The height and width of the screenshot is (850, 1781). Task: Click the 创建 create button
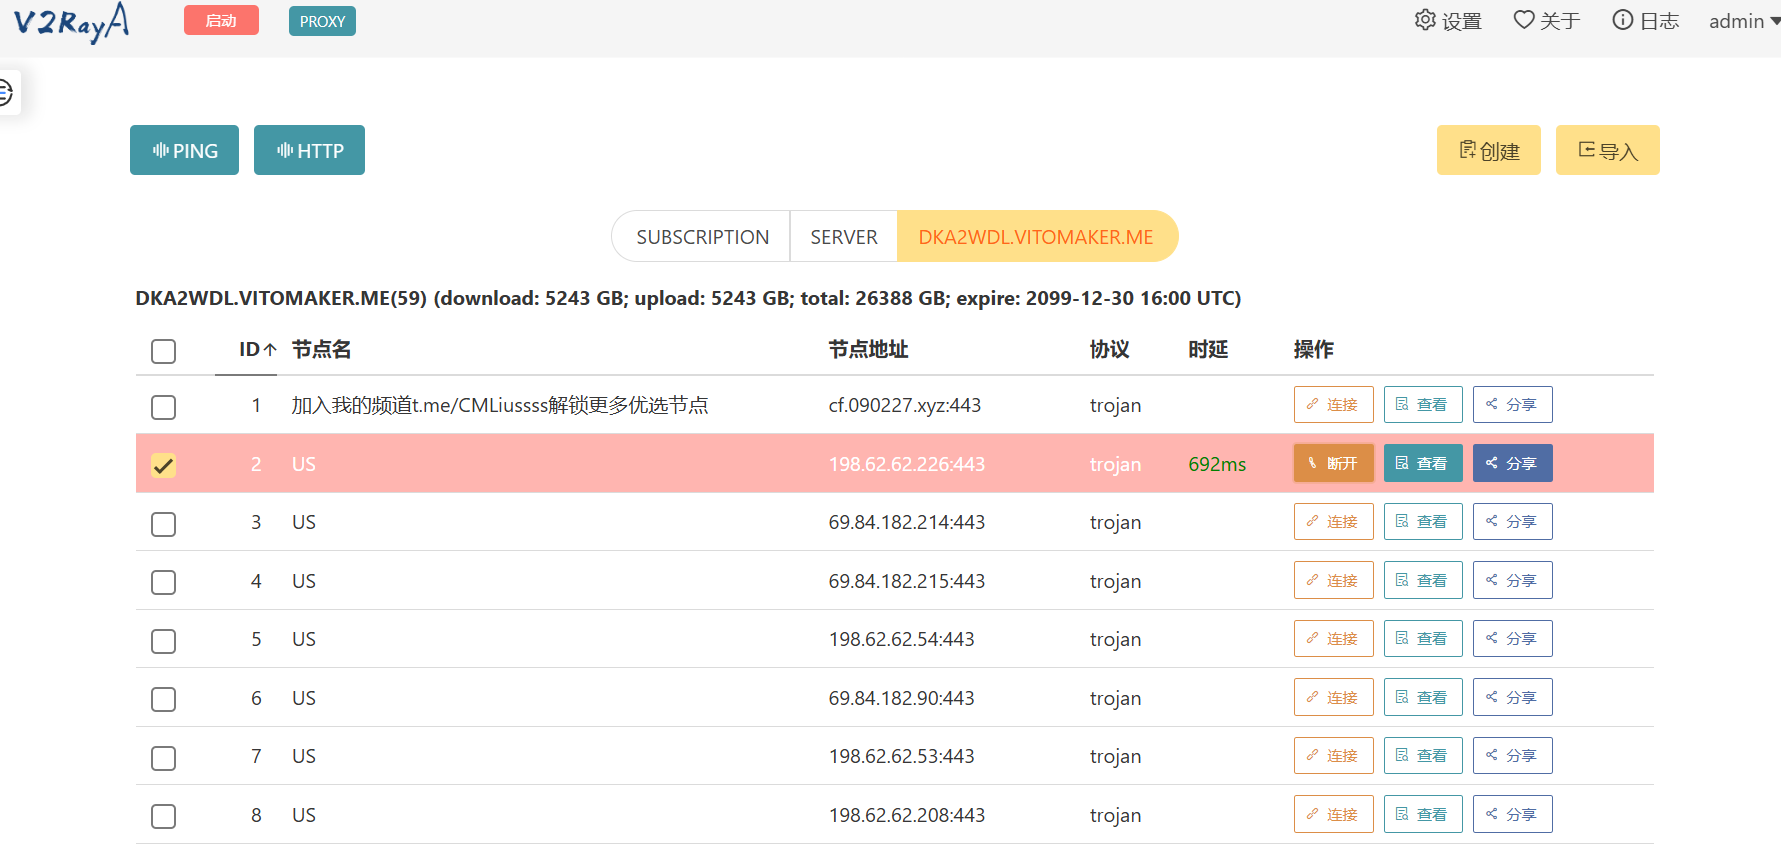click(1489, 150)
